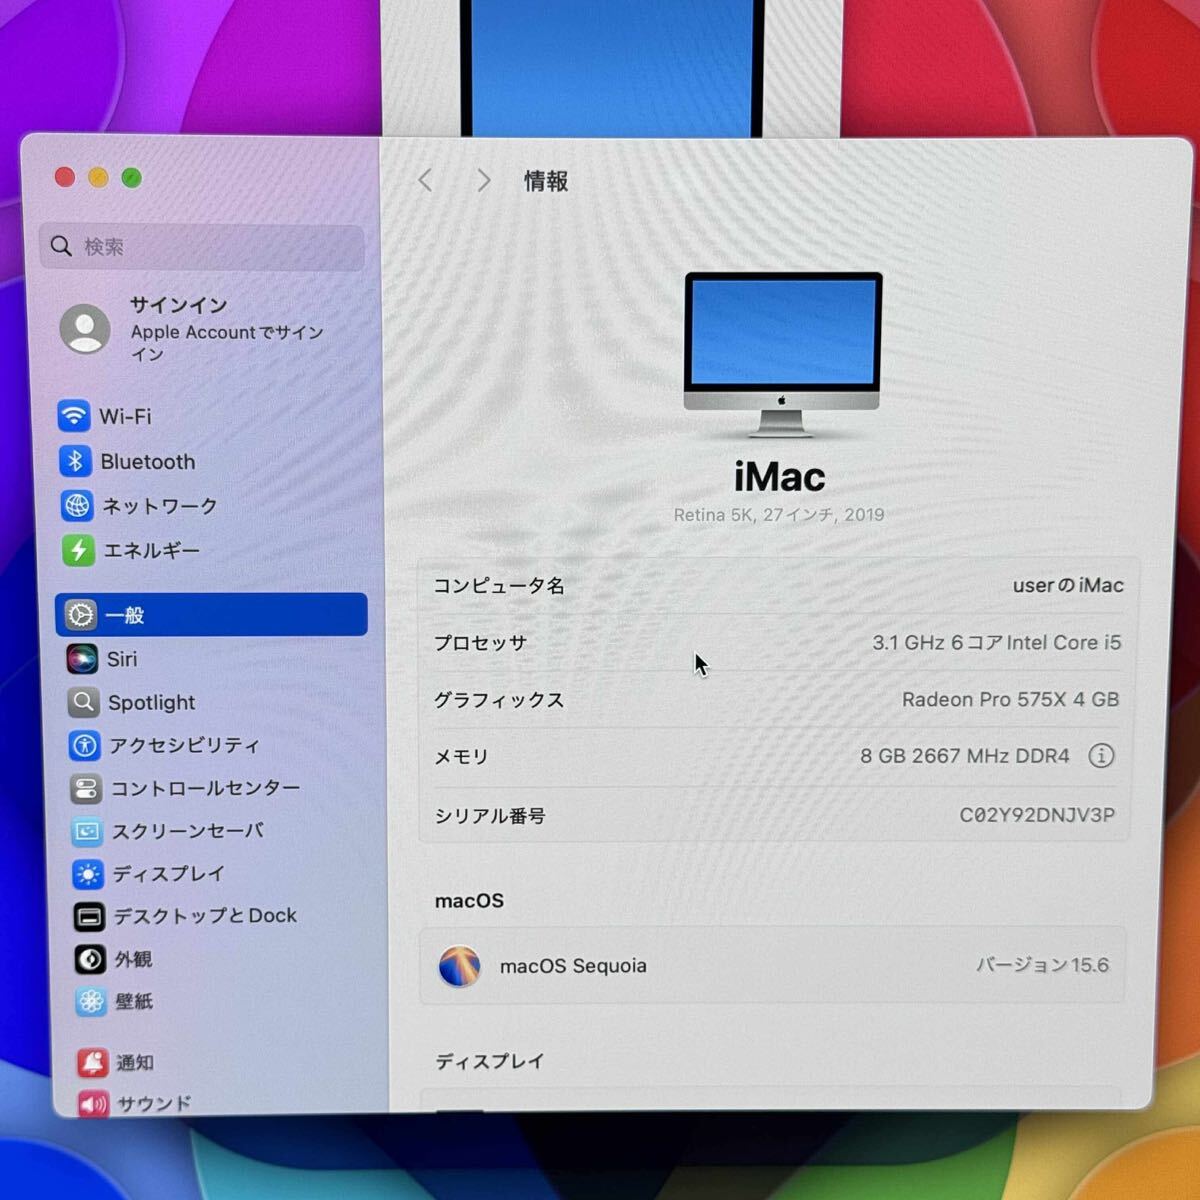Image resolution: width=1200 pixels, height=1200 pixels.
Task: Click the コンピュータ名 row label
Action: click(x=499, y=586)
